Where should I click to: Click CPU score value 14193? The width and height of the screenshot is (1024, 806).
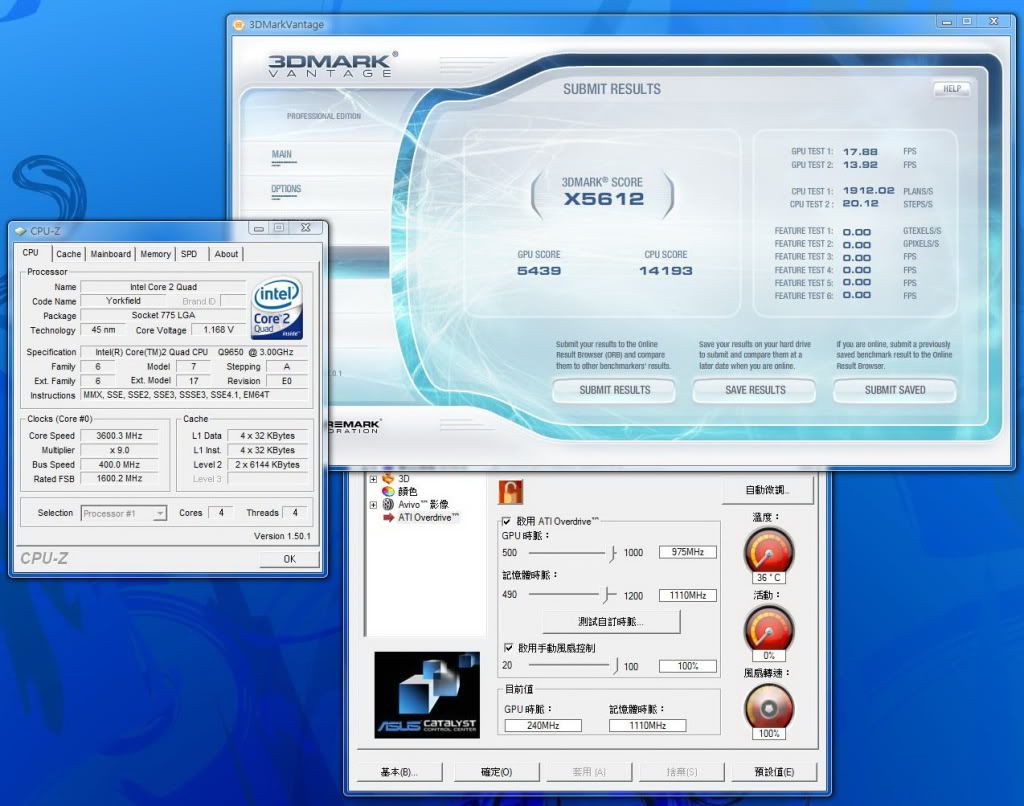[x=665, y=270]
